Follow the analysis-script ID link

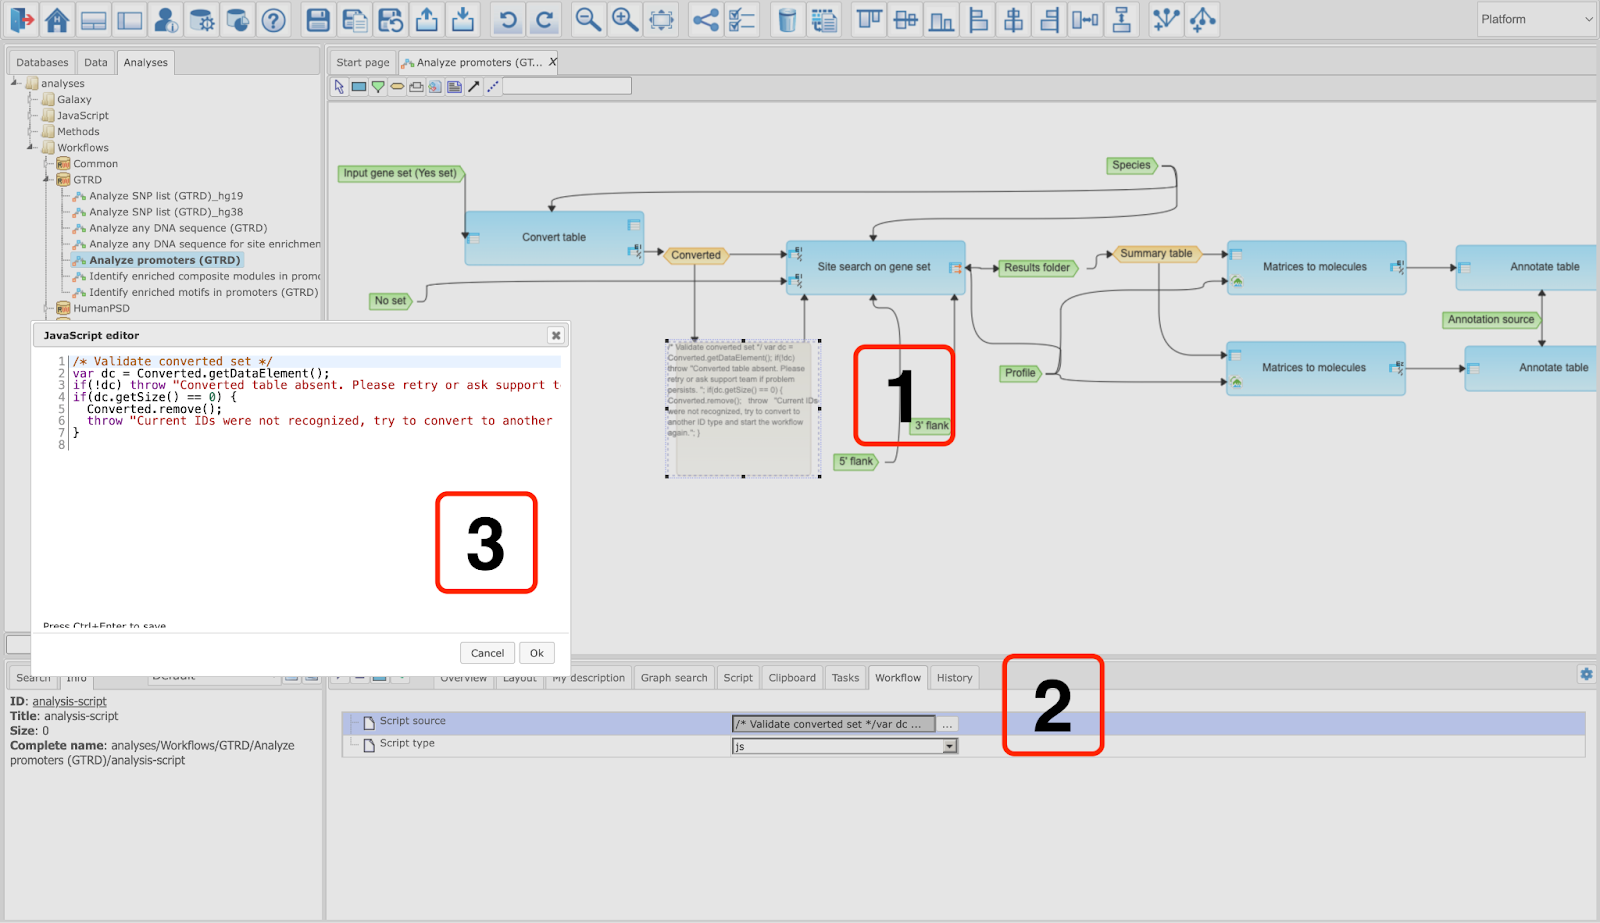[x=69, y=702]
